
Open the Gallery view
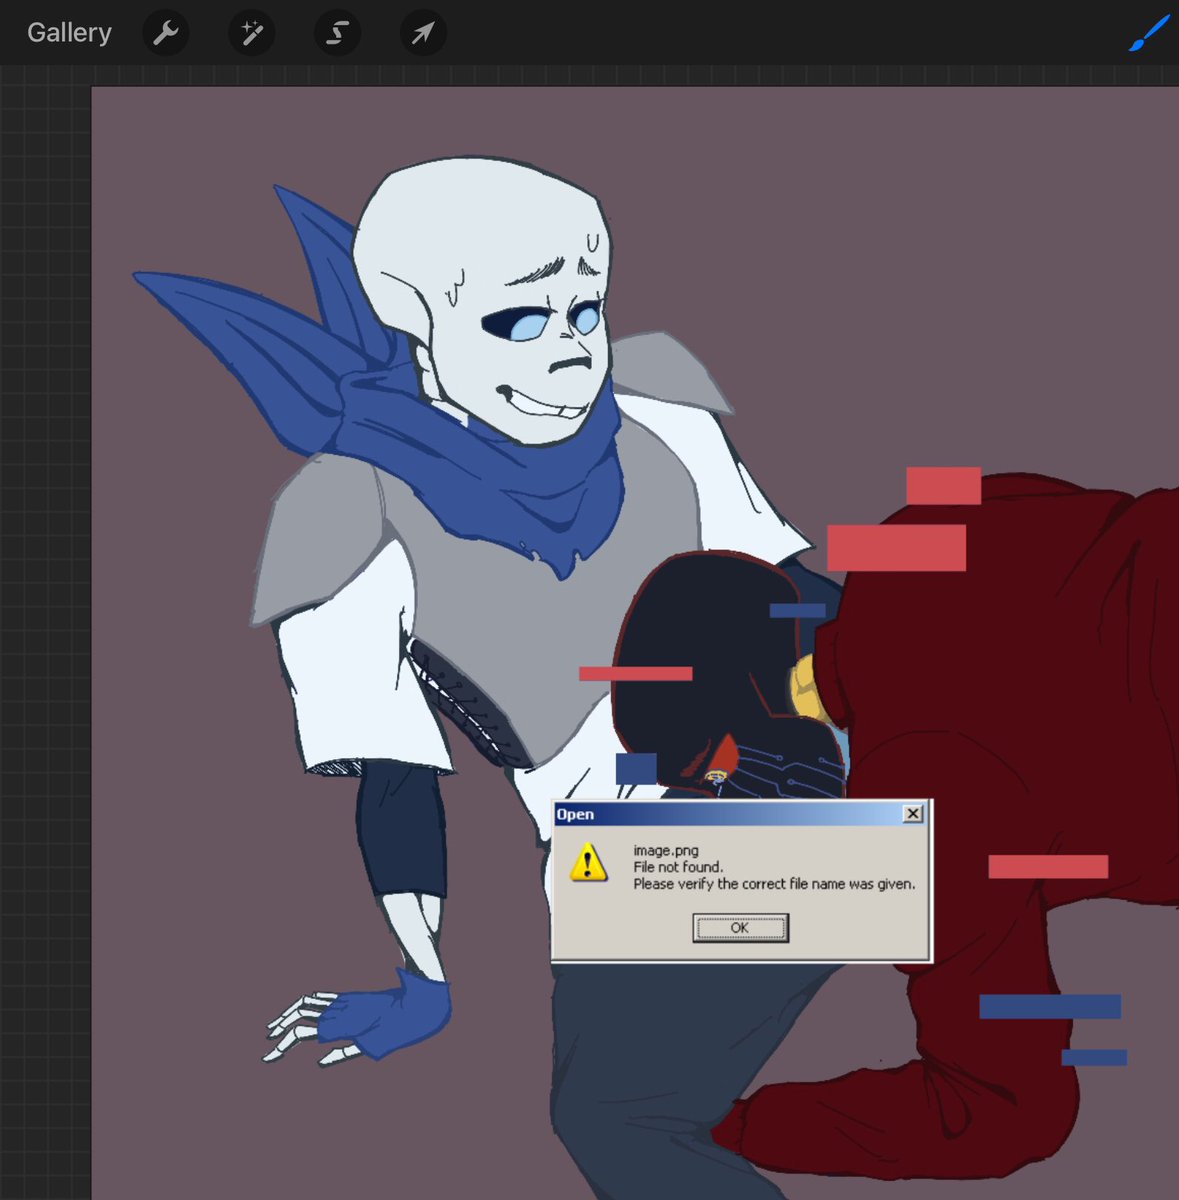pyautogui.click(x=69, y=33)
